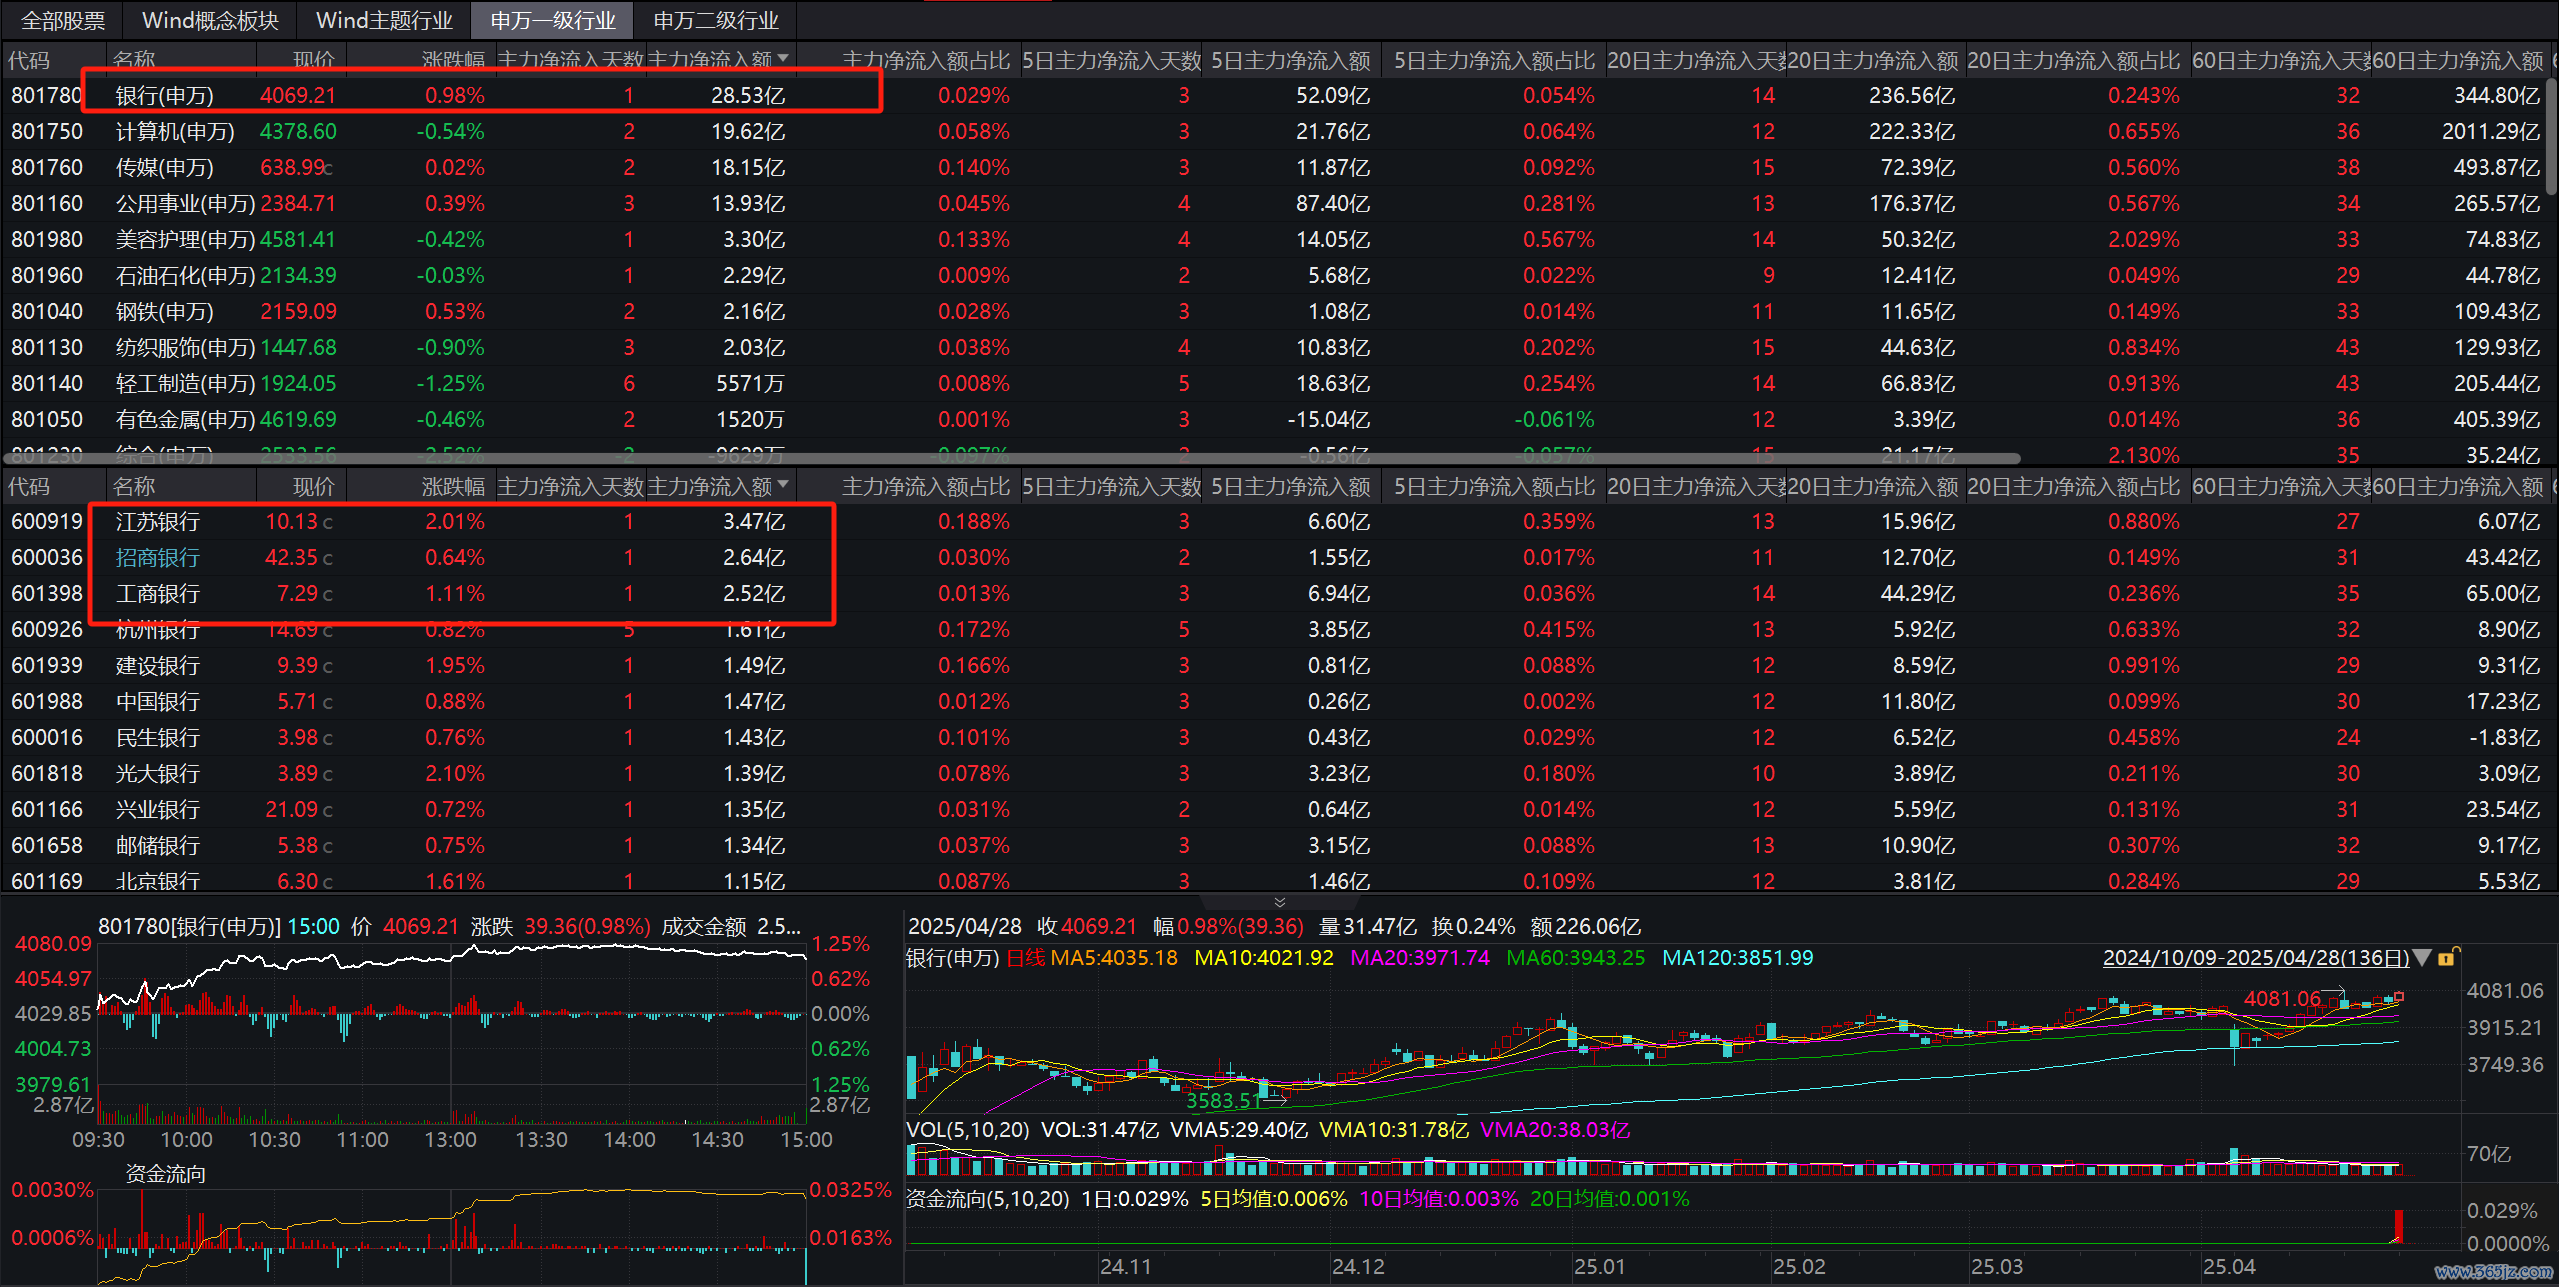Sort upper table by 涨跌幅 column header
The width and height of the screenshot is (2559, 1287).
point(452,60)
